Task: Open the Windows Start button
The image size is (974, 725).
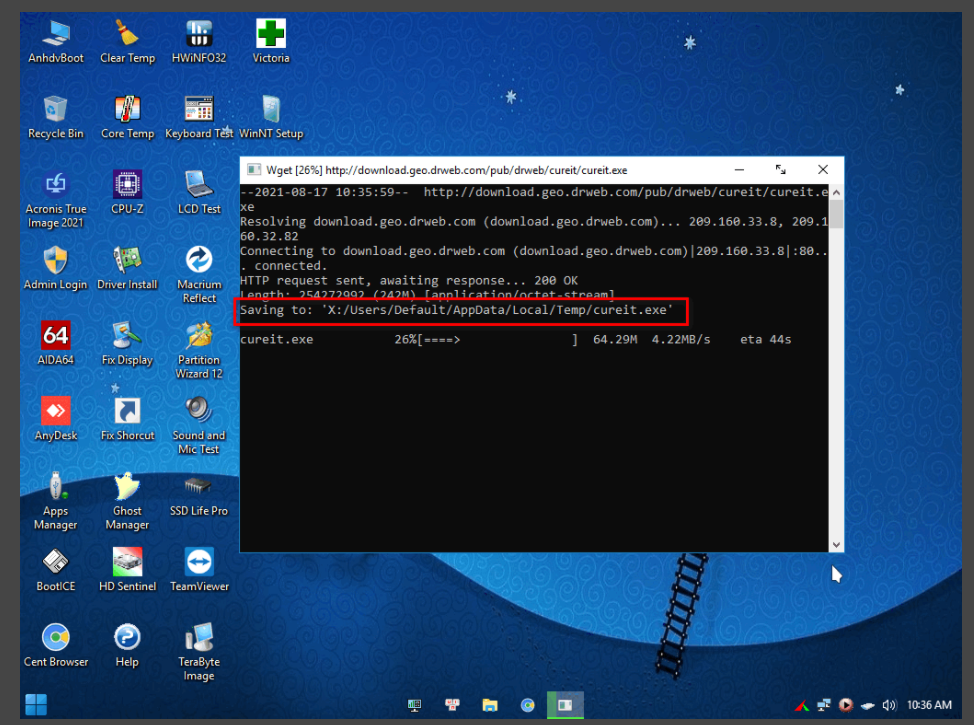Action: (x=35, y=704)
